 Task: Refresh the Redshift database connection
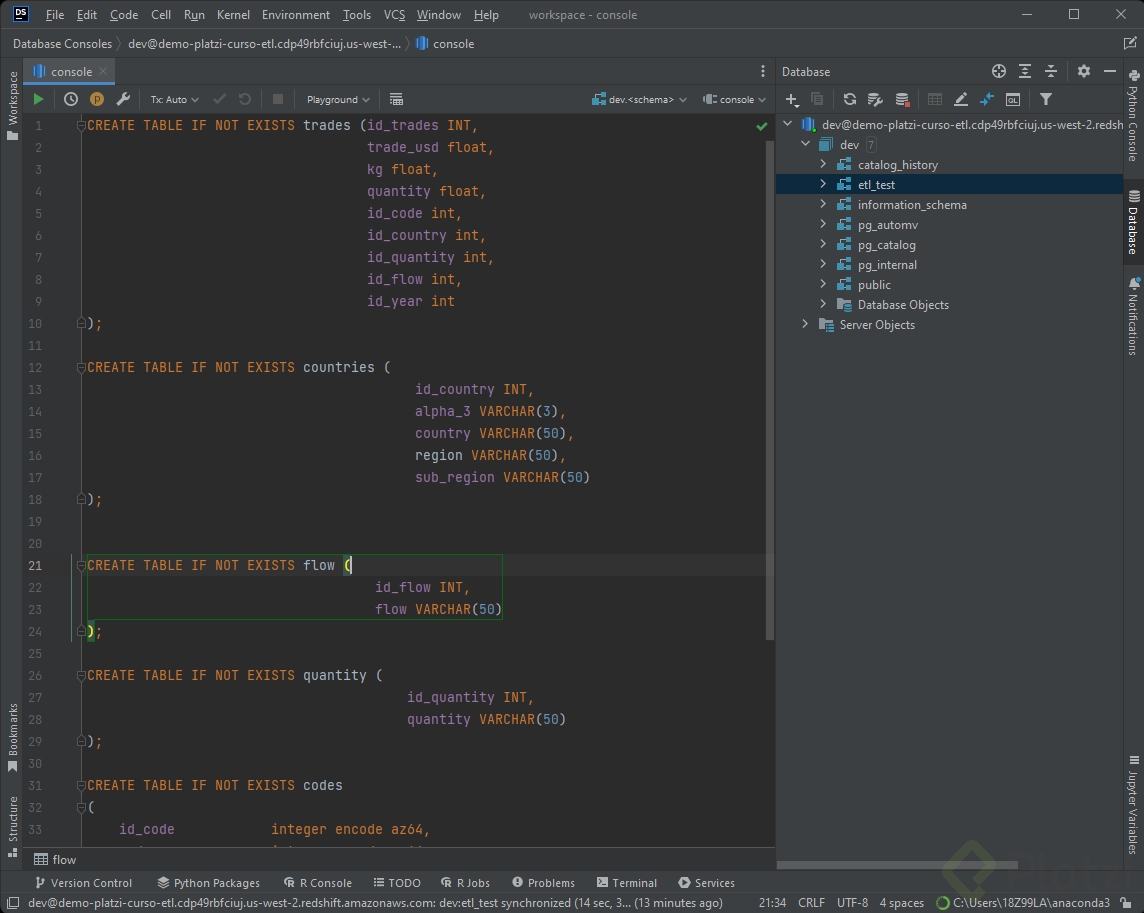tap(849, 99)
